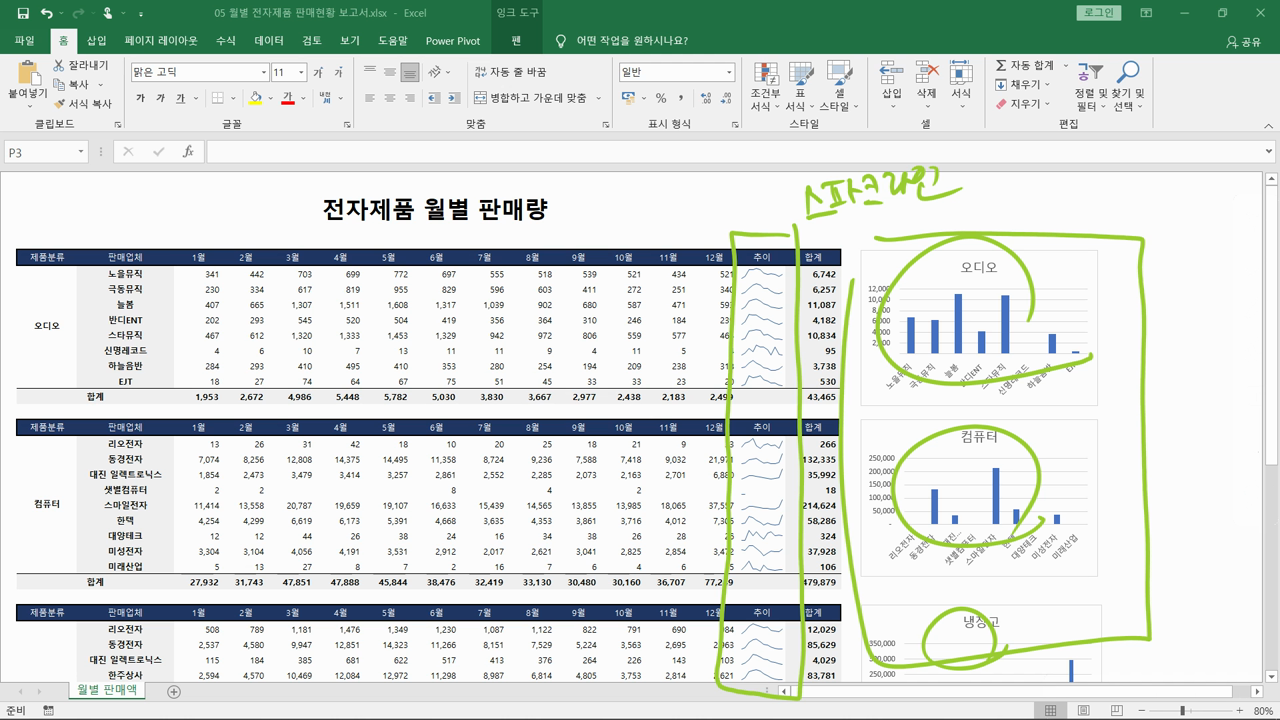Image resolution: width=1280 pixels, height=720 pixels.
Task: Click Undo in the quick access toolbar
Action: point(46,14)
